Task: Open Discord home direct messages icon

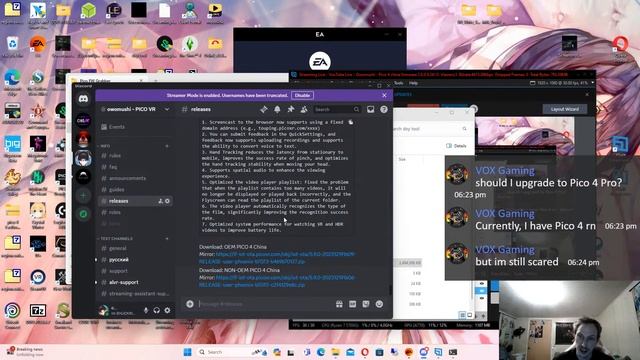Action: [83, 99]
